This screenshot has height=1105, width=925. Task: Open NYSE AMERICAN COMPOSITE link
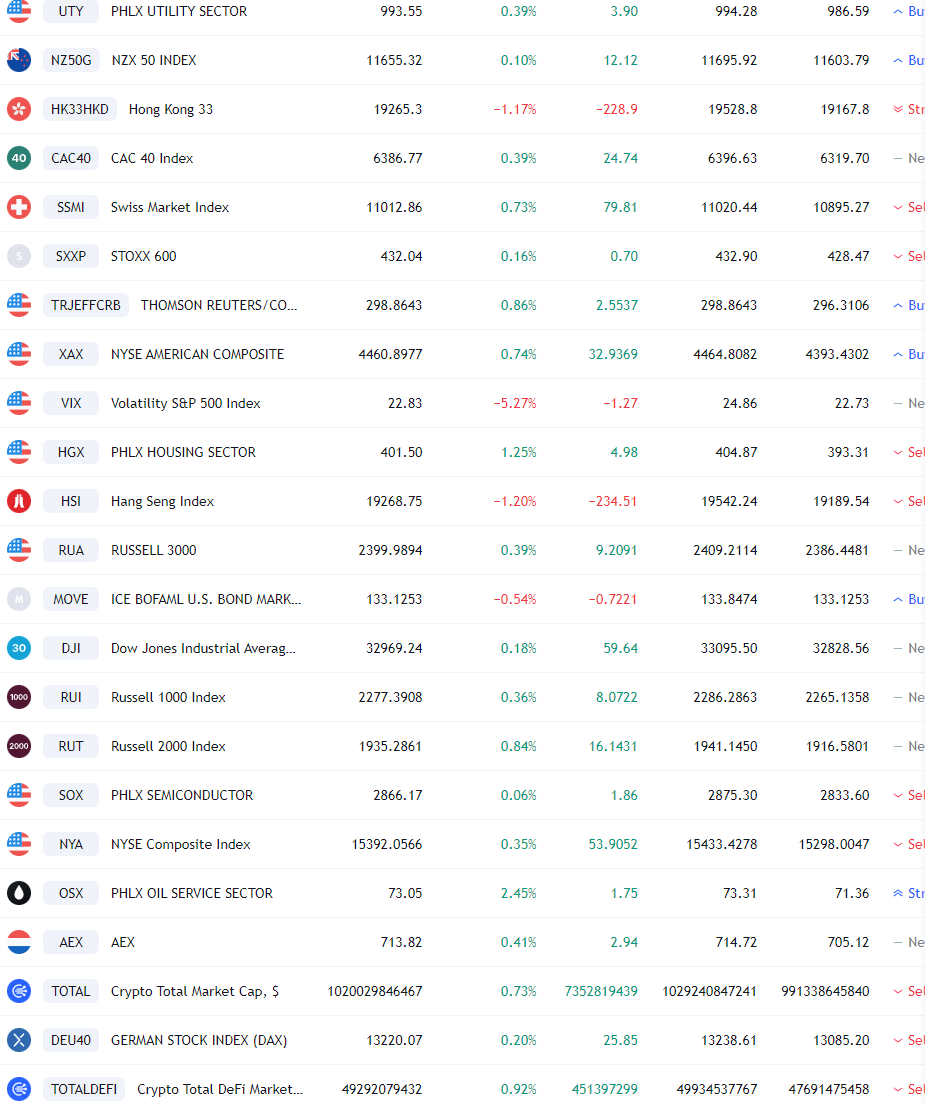[x=197, y=354]
